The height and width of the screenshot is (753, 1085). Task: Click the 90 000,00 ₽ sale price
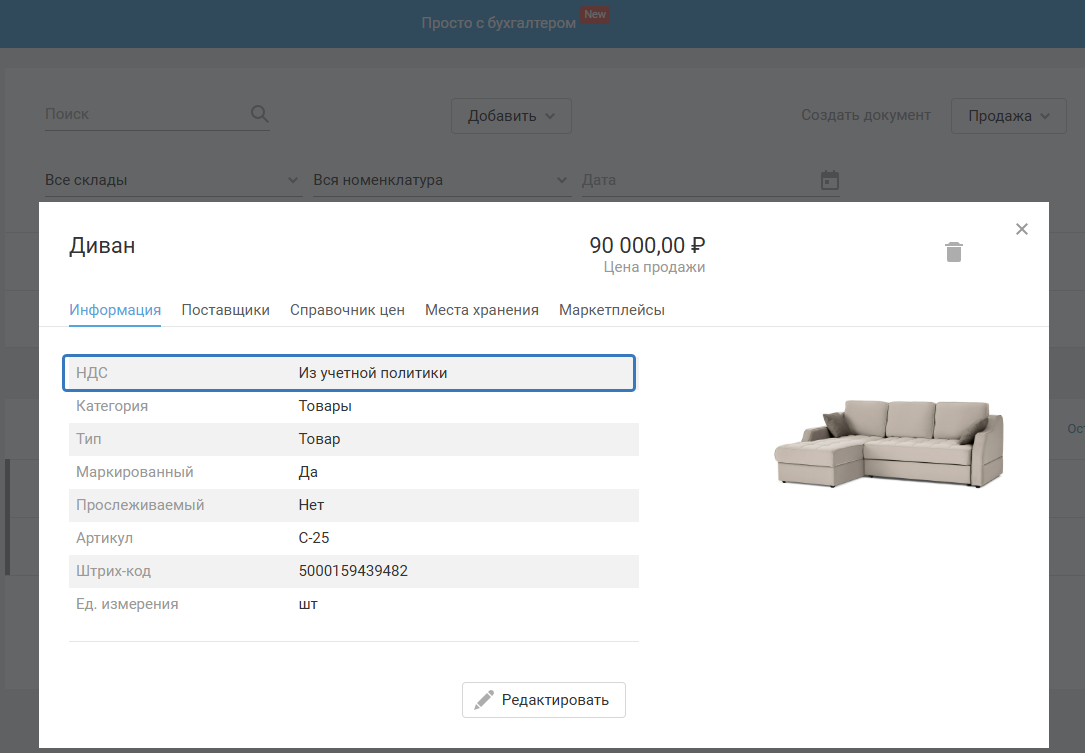click(x=647, y=245)
